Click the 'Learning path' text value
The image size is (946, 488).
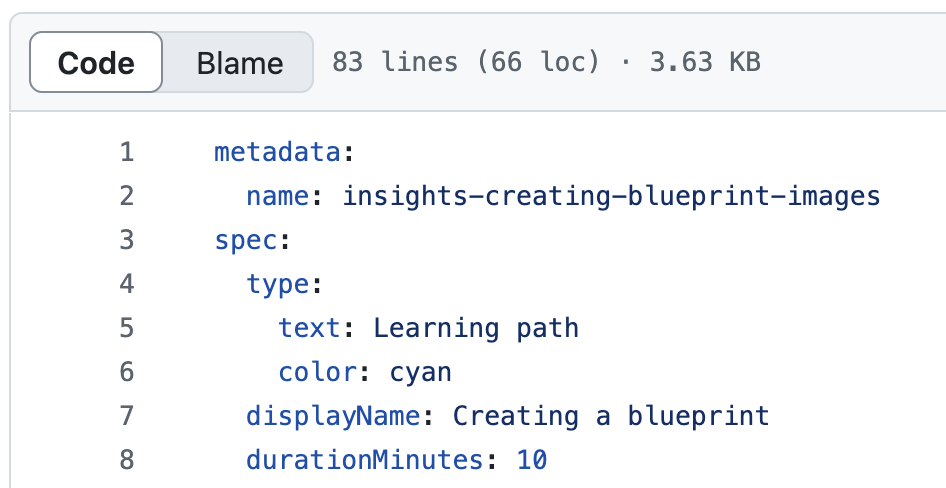click(x=476, y=329)
